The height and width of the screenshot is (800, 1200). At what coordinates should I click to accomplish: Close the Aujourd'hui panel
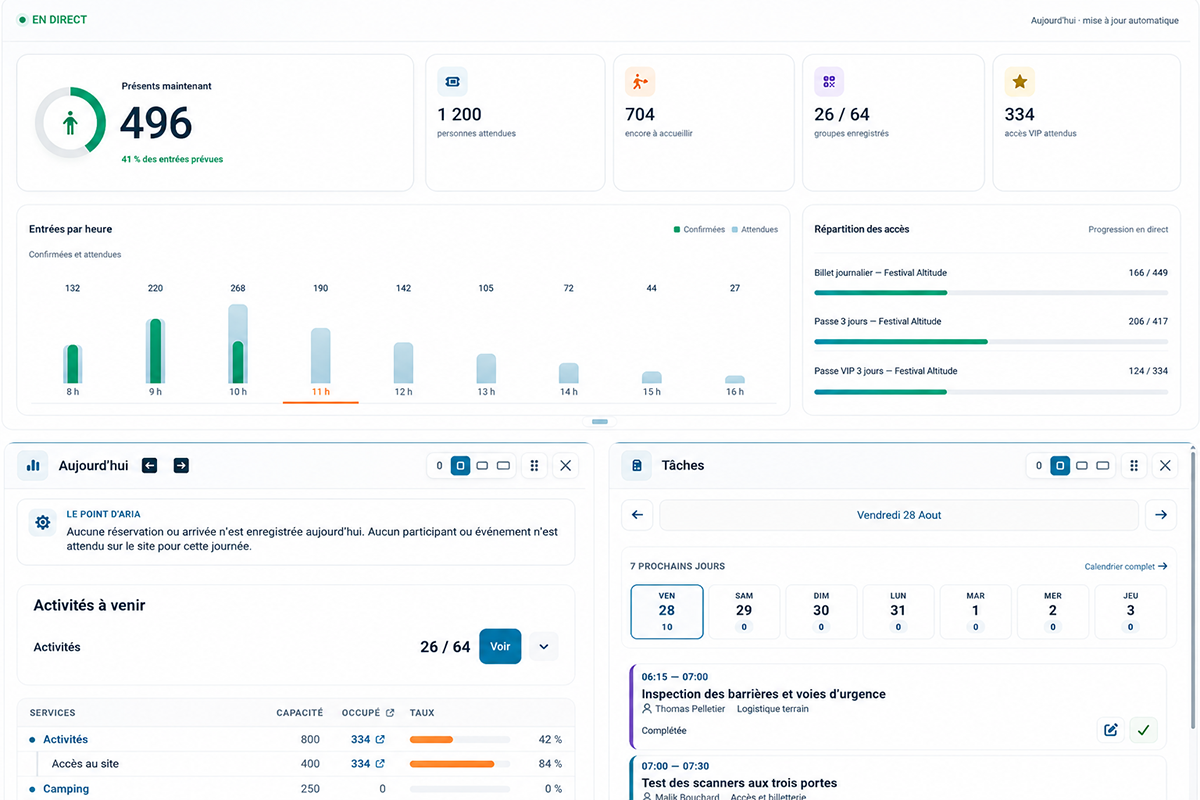pos(565,465)
